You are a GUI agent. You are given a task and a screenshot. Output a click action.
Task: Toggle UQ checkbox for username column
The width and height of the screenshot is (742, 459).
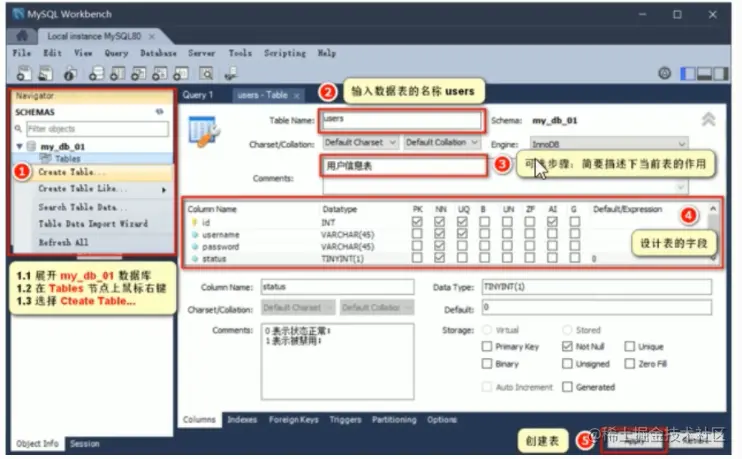(462, 233)
